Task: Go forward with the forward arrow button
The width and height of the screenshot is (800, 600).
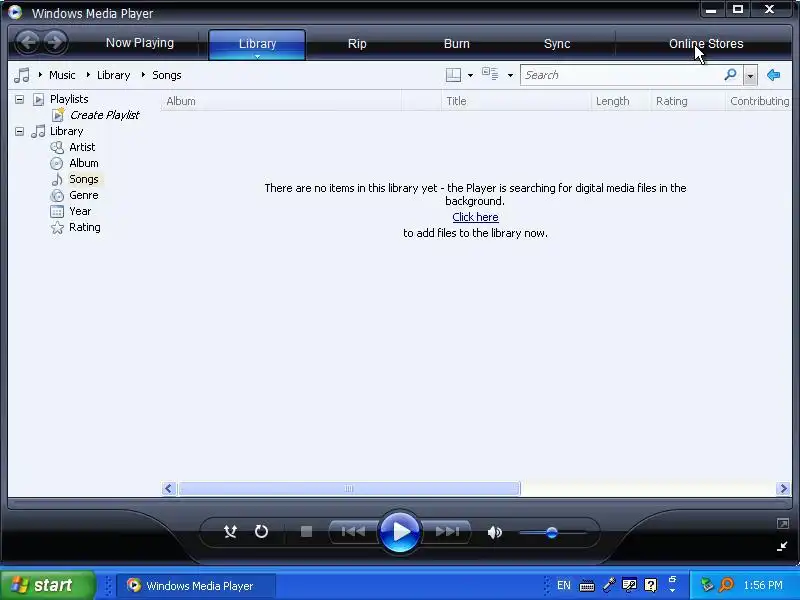Action: [55, 42]
